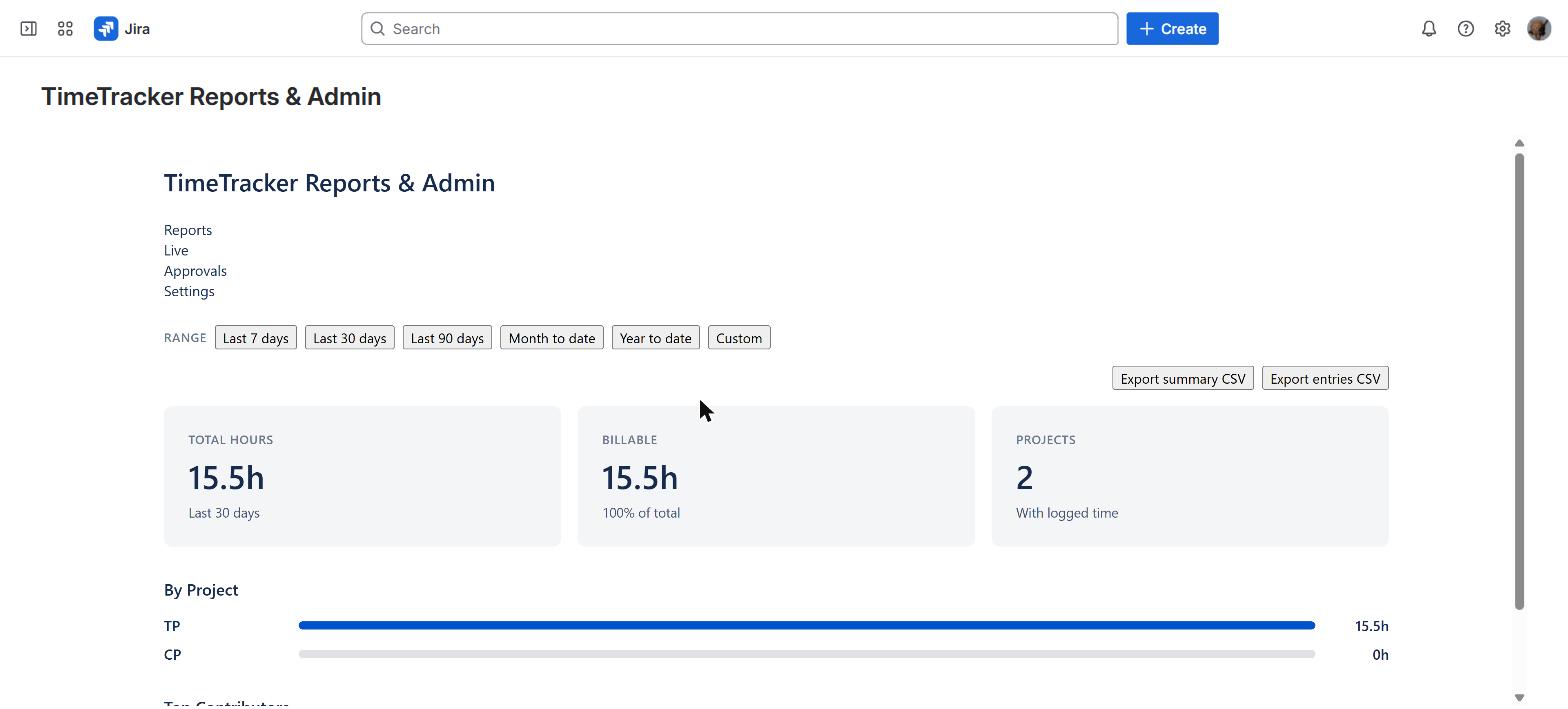Image resolution: width=1568 pixels, height=709 pixels.
Task: Click the Total Hours 15.5h value
Action: (x=226, y=478)
